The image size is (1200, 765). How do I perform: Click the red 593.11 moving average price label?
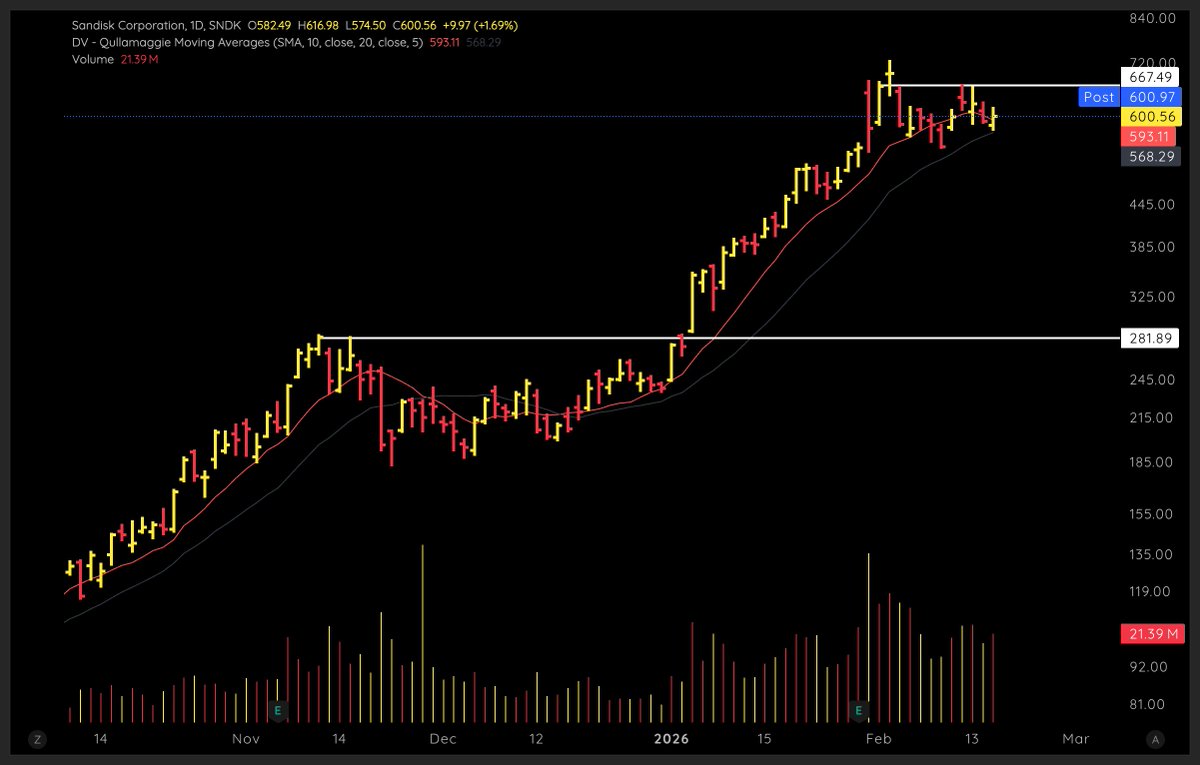pyautogui.click(x=1151, y=136)
